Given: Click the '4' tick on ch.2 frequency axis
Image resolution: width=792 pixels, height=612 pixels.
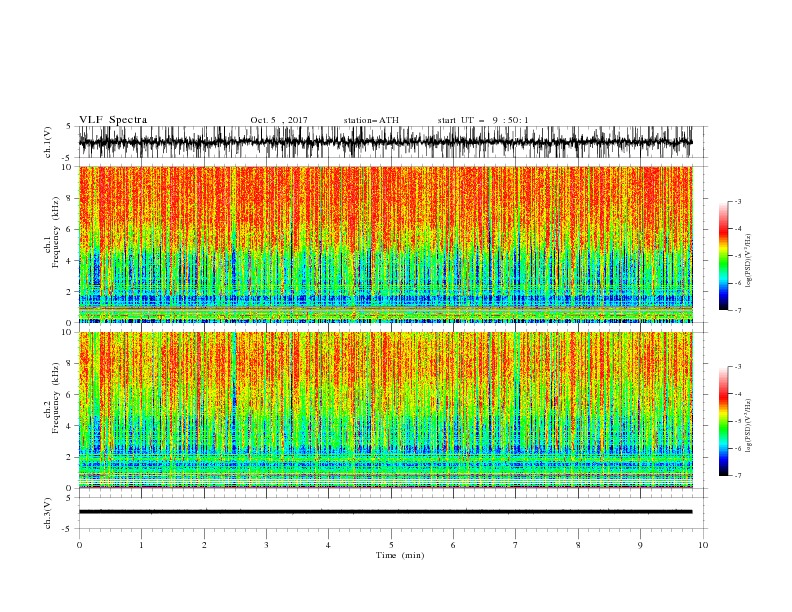Looking at the screenshot, I should (x=70, y=426).
